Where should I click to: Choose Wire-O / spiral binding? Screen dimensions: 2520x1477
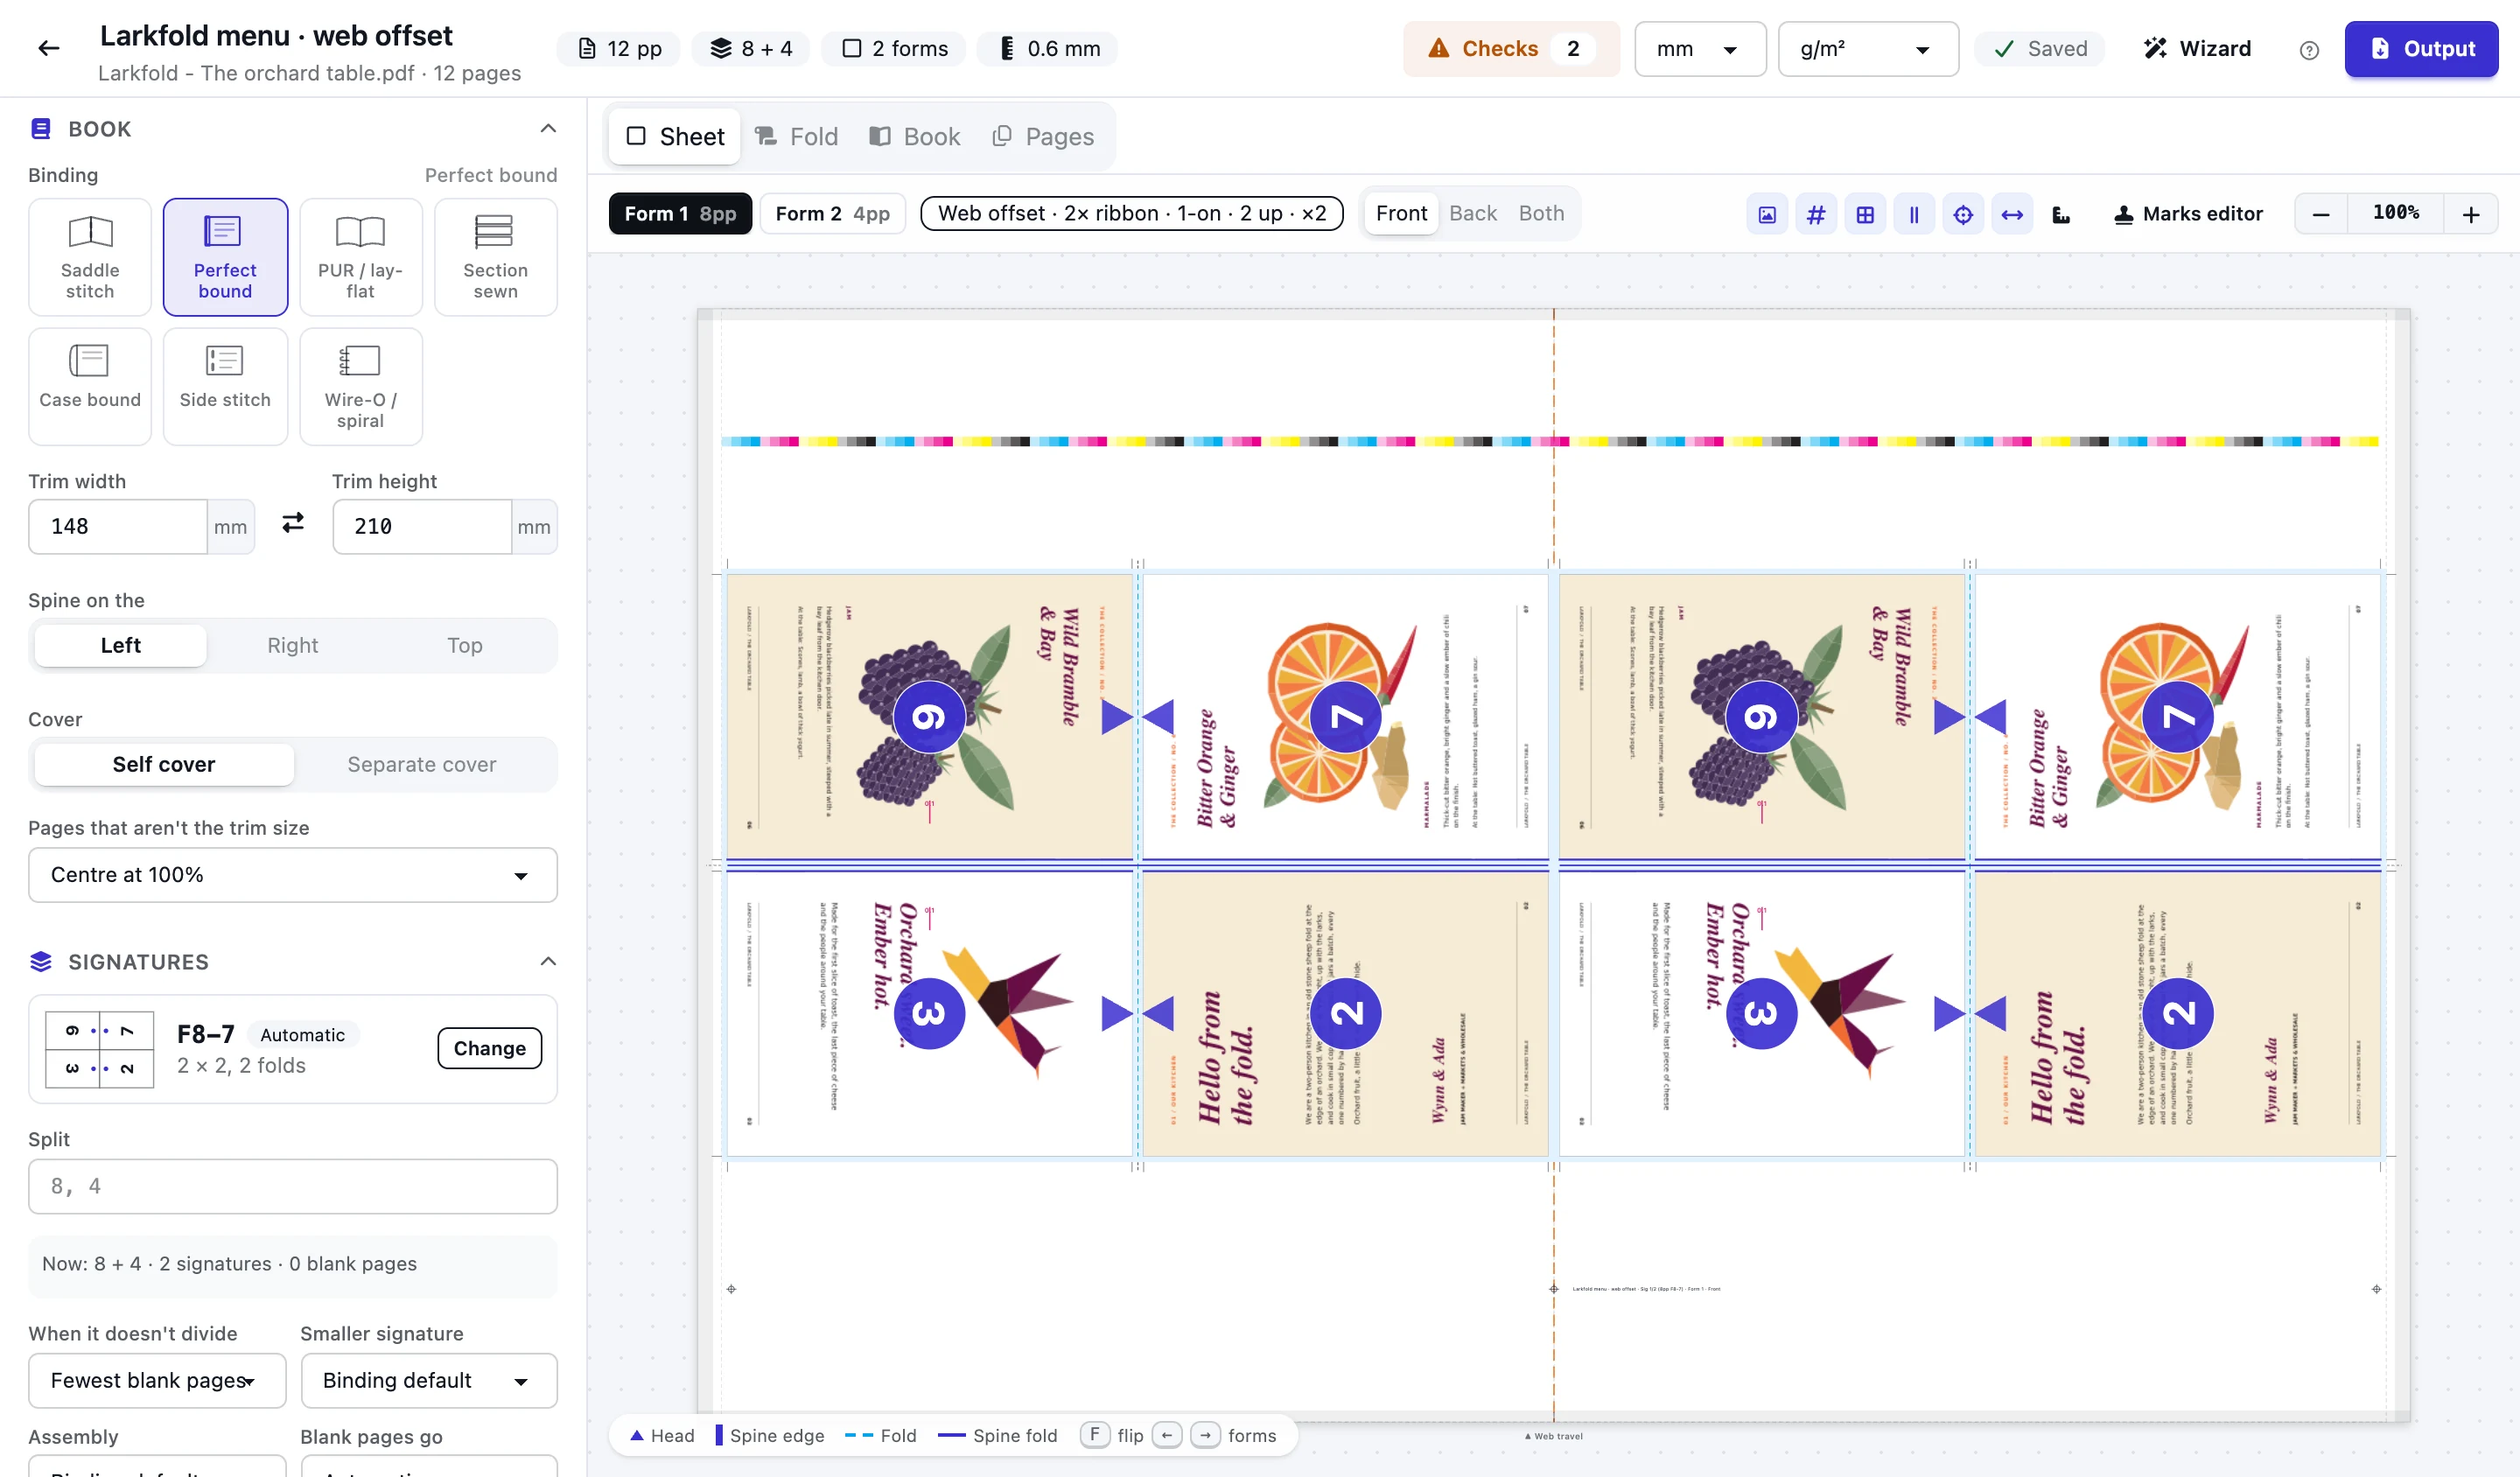[x=360, y=386]
